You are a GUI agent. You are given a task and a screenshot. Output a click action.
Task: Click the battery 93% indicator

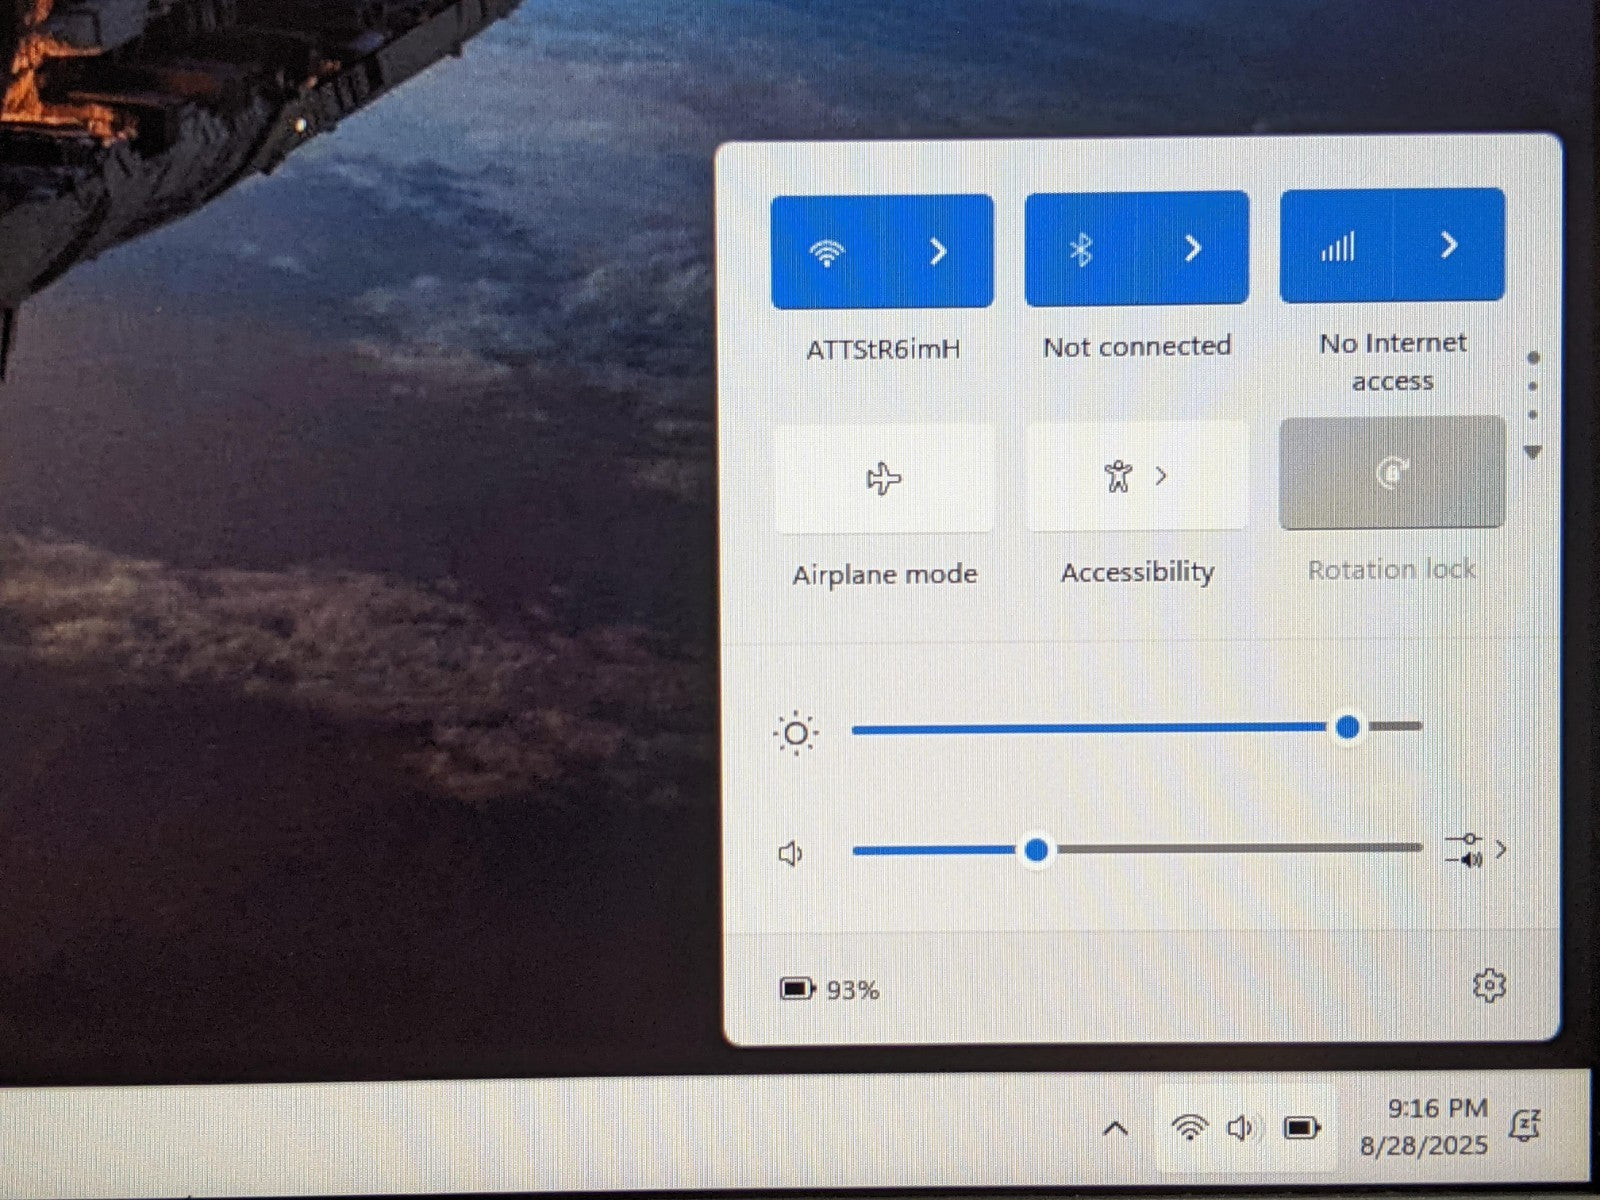pyautogui.click(x=829, y=990)
